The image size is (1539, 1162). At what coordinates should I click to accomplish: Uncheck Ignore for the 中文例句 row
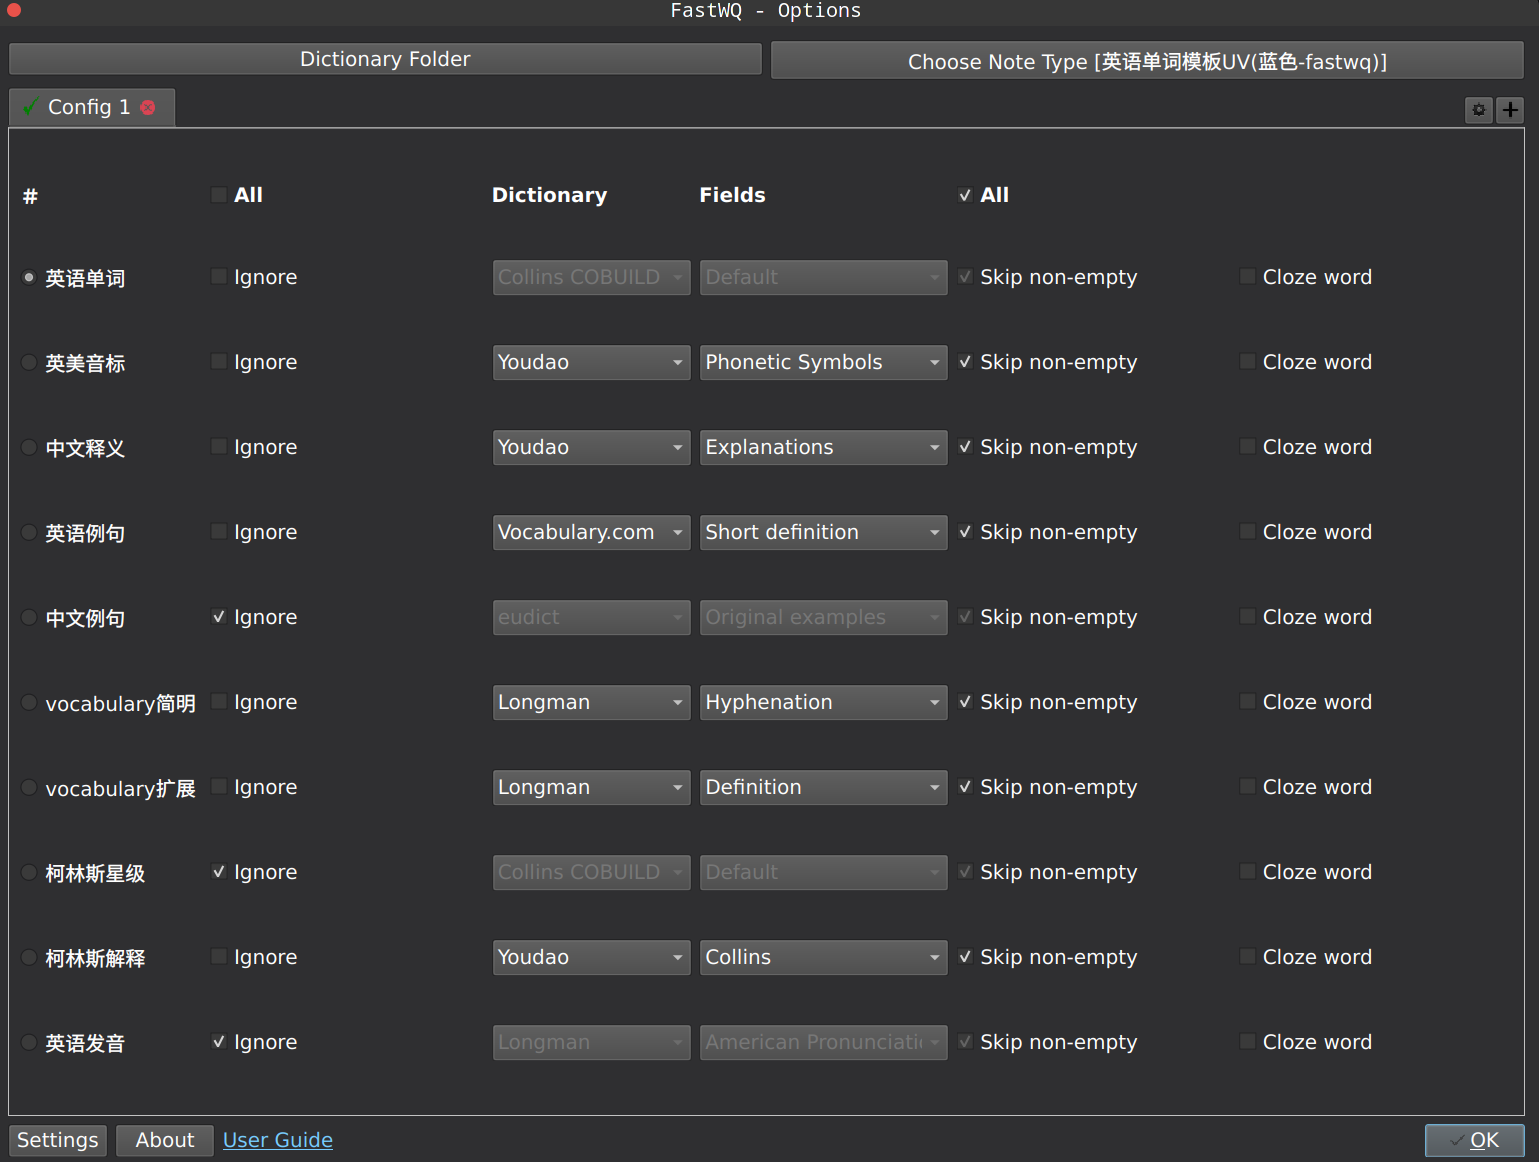pyautogui.click(x=219, y=617)
